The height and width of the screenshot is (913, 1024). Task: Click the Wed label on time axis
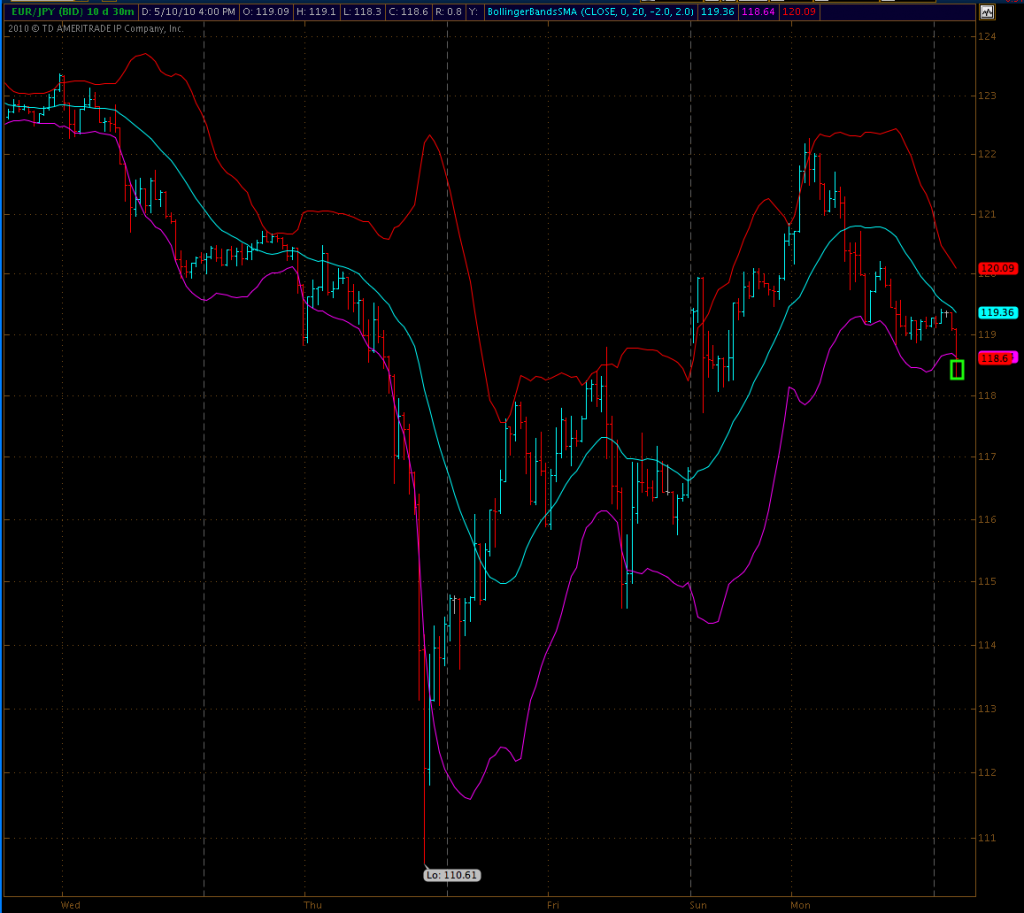[71, 904]
